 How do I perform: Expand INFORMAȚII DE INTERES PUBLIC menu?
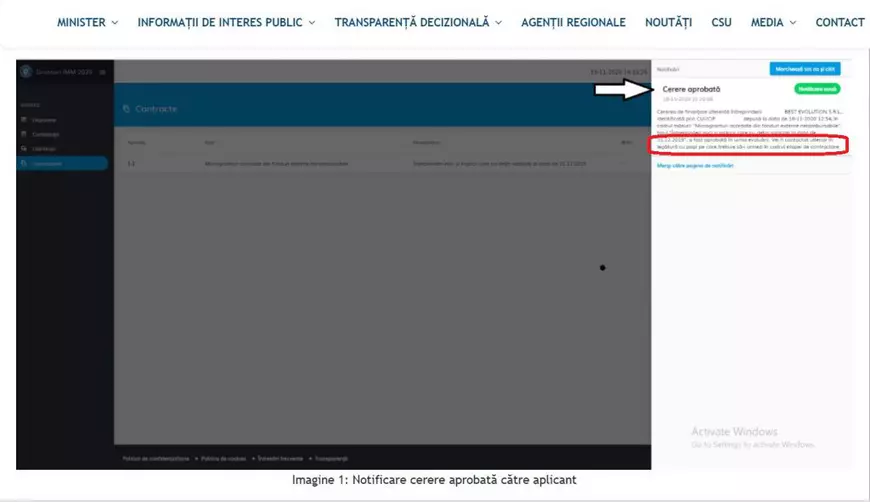(x=226, y=22)
